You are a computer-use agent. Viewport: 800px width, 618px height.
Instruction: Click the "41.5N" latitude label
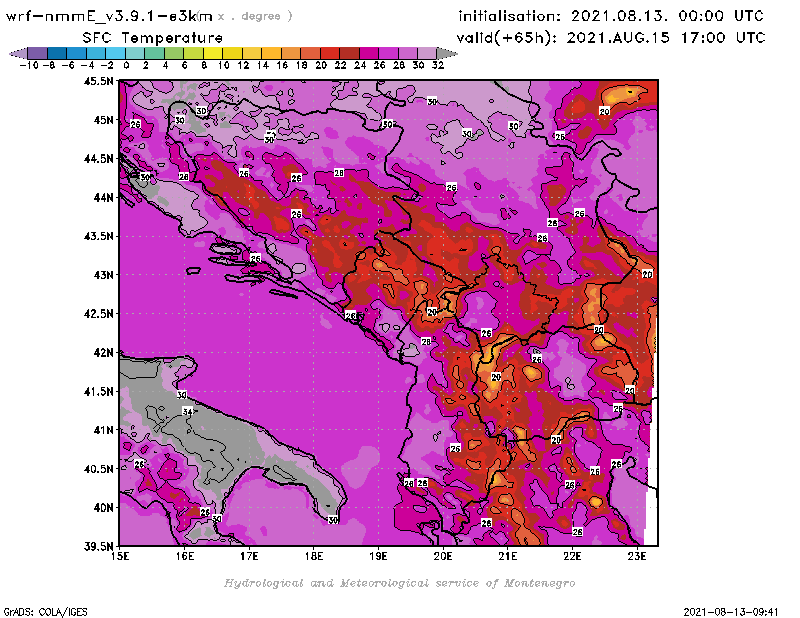click(x=98, y=391)
